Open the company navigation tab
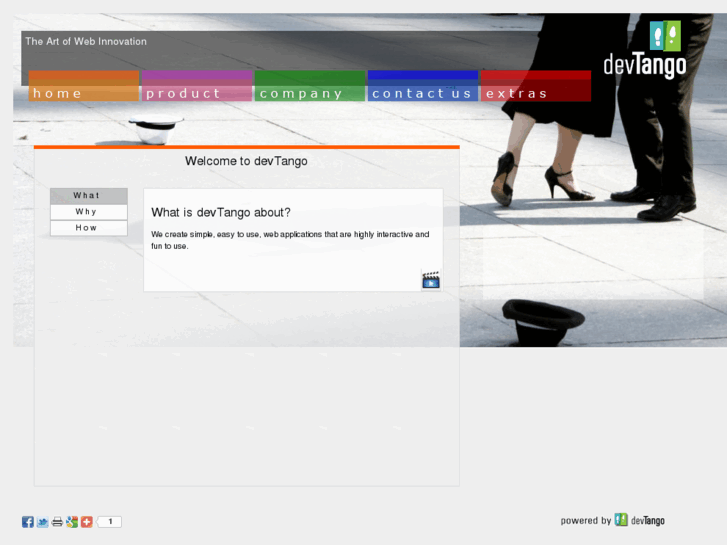This screenshot has height=545, width=727. 310,86
